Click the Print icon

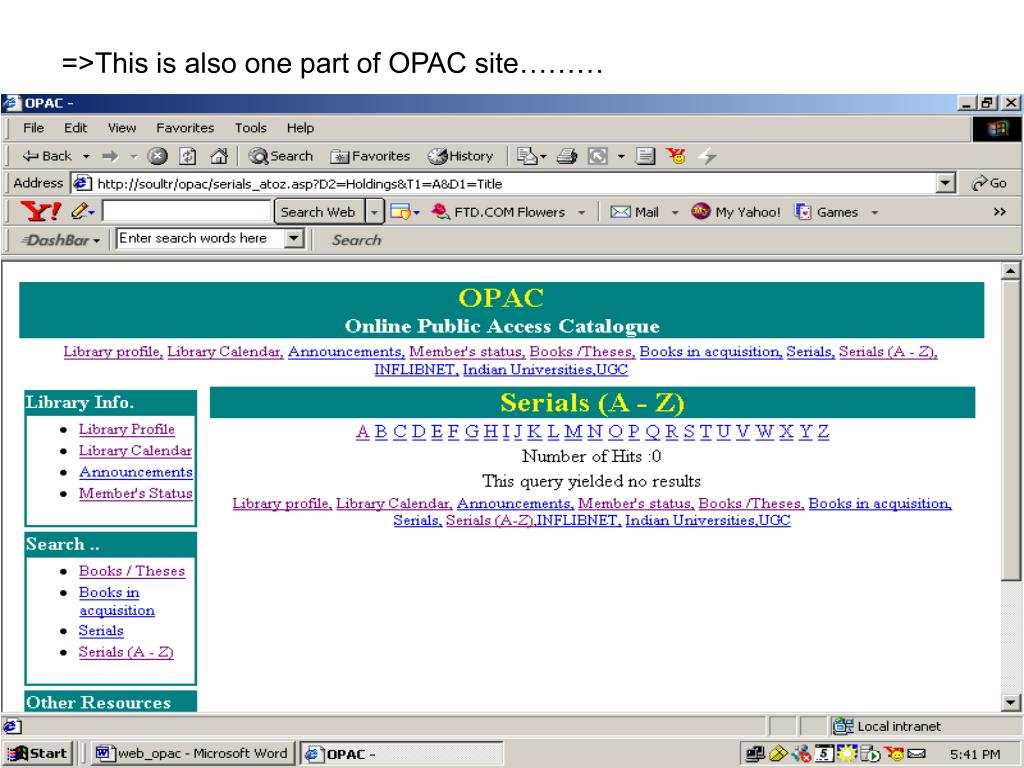click(x=567, y=156)
